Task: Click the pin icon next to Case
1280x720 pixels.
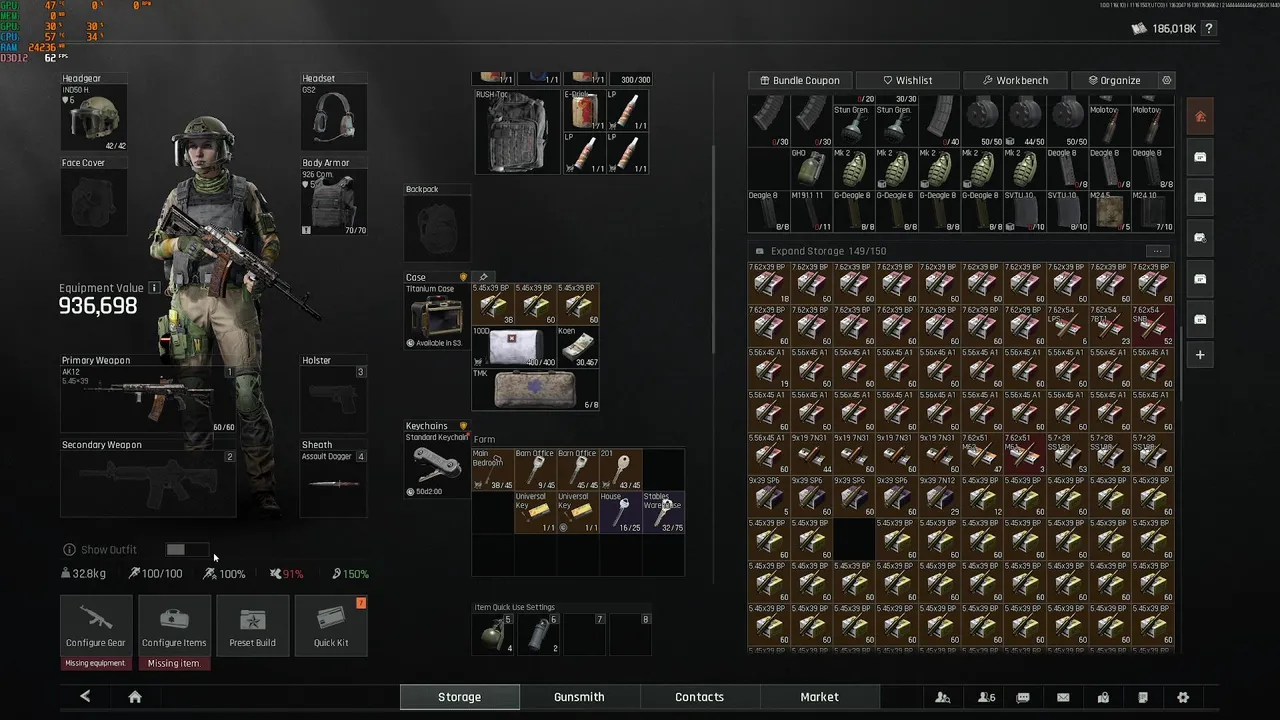Action: (483, 277)
